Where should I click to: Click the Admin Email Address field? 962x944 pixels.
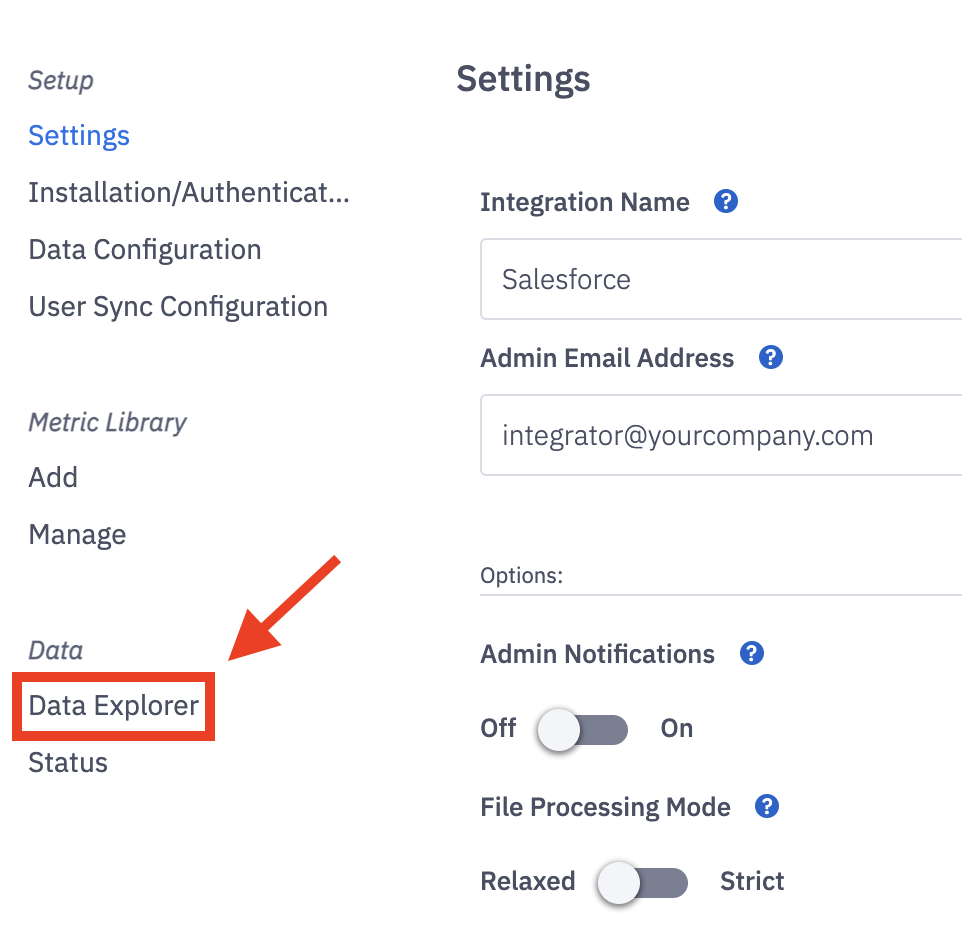(x=720, y=436)
